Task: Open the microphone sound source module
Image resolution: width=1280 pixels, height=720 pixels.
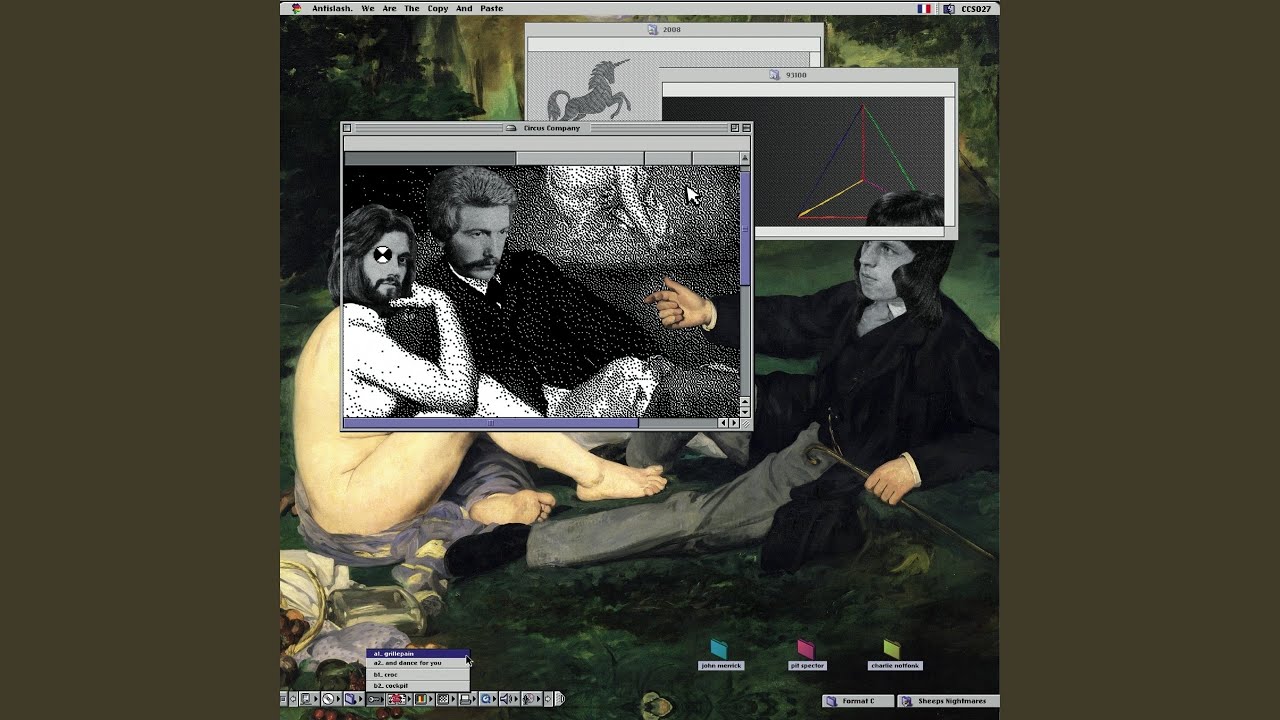Action: coord(527,699)
